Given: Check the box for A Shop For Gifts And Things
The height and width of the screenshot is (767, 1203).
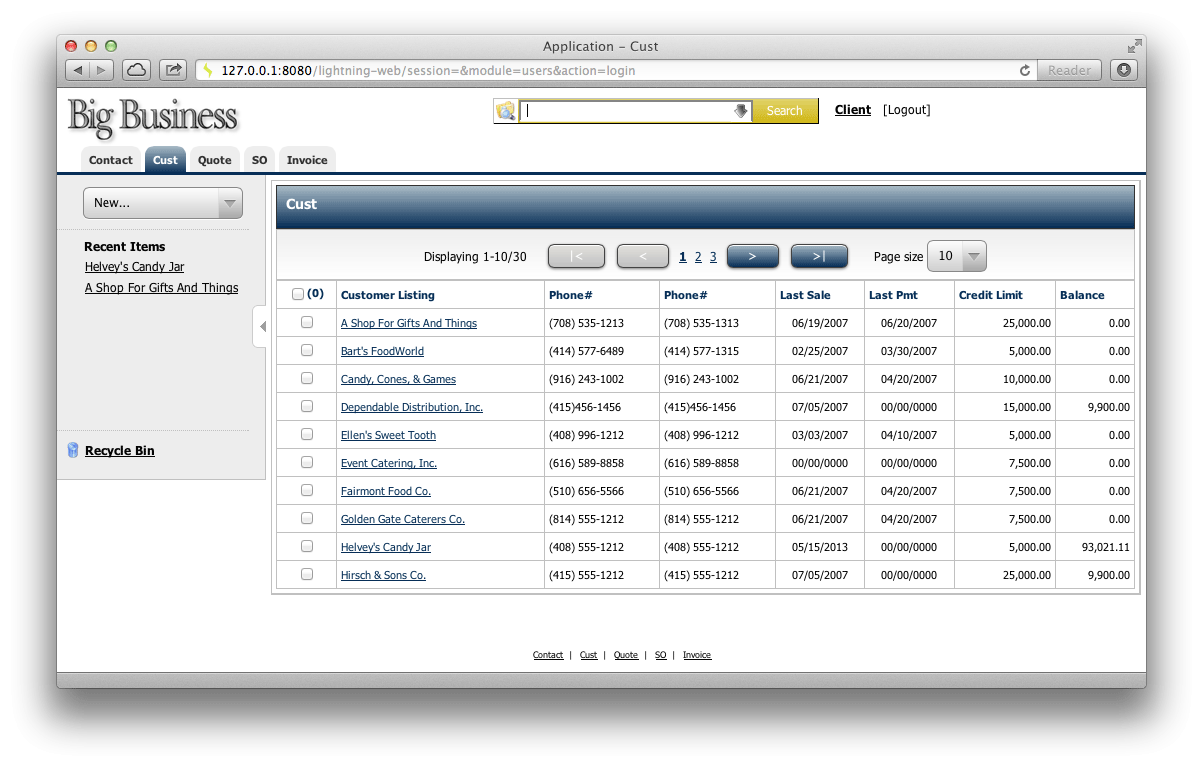Looking at the screenshot, I should pos(307,322).
